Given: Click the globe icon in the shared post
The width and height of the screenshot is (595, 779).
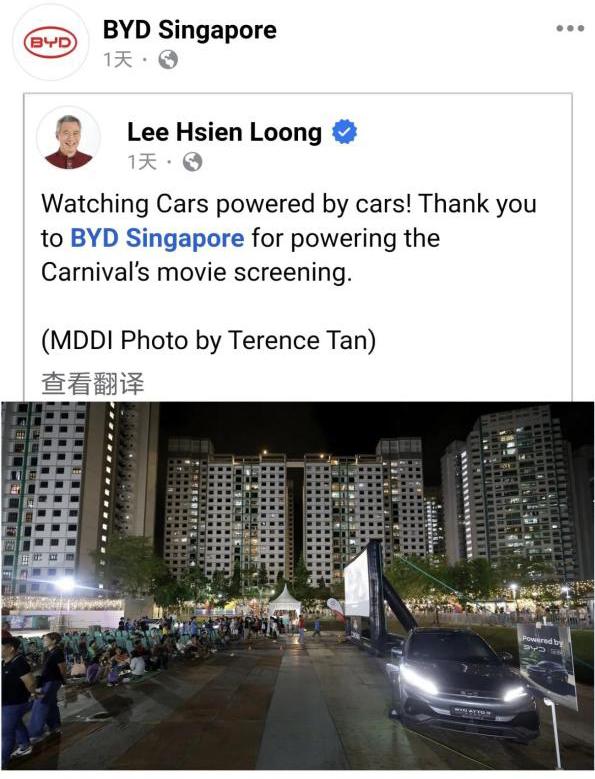Looking at the screenshot, I should click(192, 162).
